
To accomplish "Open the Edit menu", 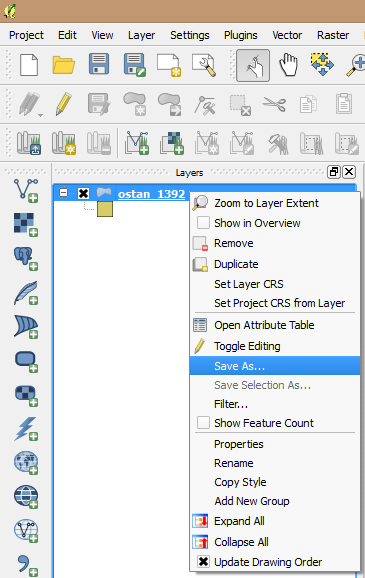I will (67, 35).
